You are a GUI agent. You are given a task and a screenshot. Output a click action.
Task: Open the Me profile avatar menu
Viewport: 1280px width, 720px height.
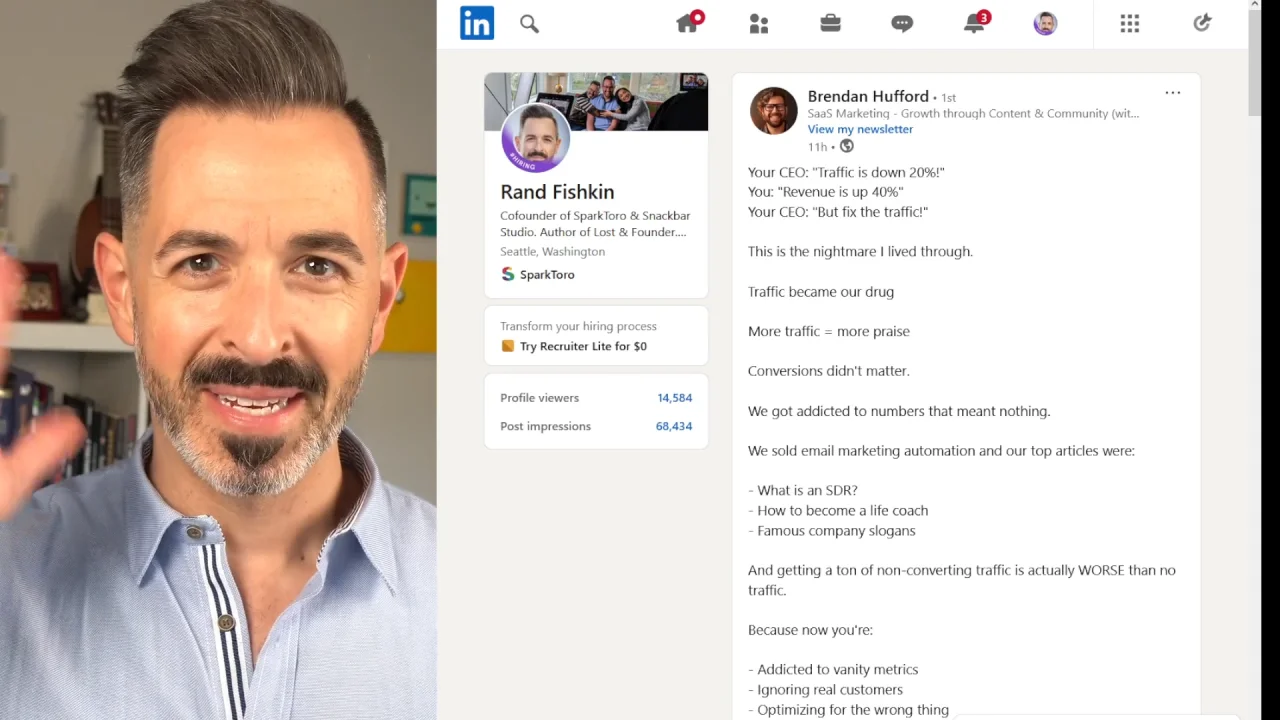tap(1045, 24)
